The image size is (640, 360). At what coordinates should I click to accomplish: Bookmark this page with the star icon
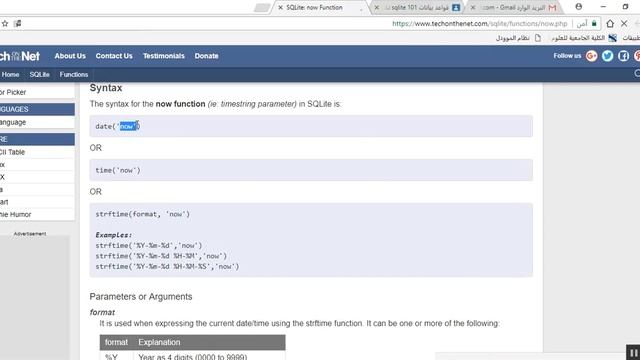pos(5,24)
